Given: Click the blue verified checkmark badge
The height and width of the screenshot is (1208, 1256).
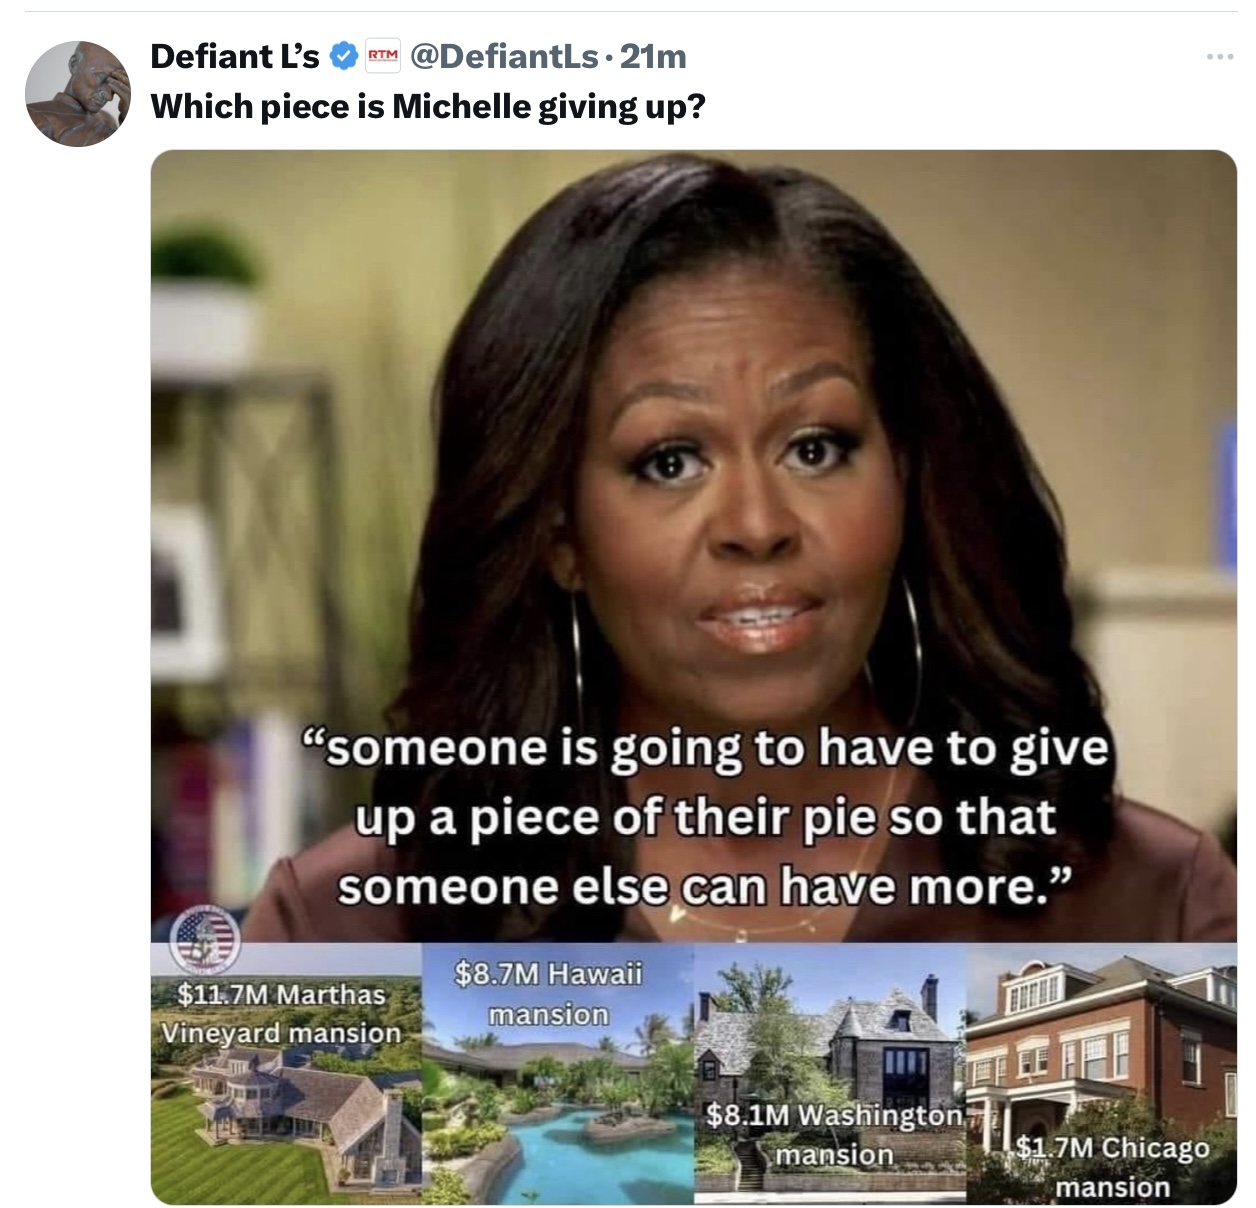Looking at the screenshot, I should (x=343, y=57).
